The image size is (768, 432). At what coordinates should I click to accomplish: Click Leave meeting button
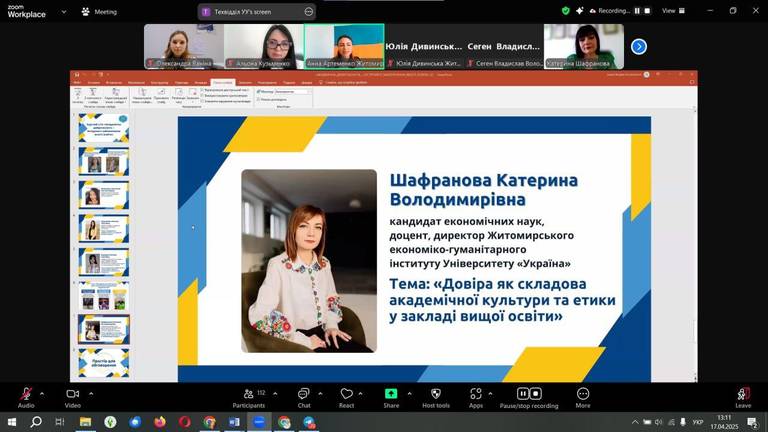(x=743, y=395)
